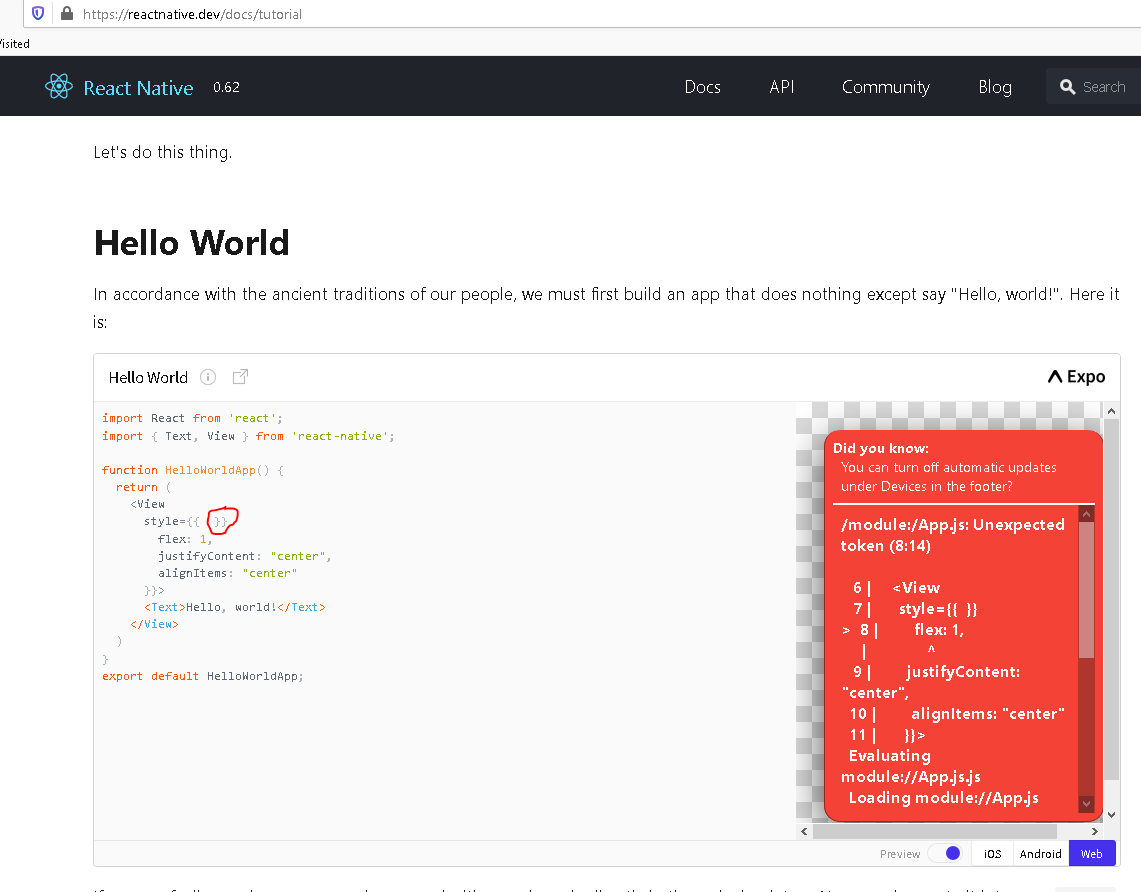Screen dimensions: 1141x892
Task: Click the 'justifyContent: "center",' code line
Action: 244,557
